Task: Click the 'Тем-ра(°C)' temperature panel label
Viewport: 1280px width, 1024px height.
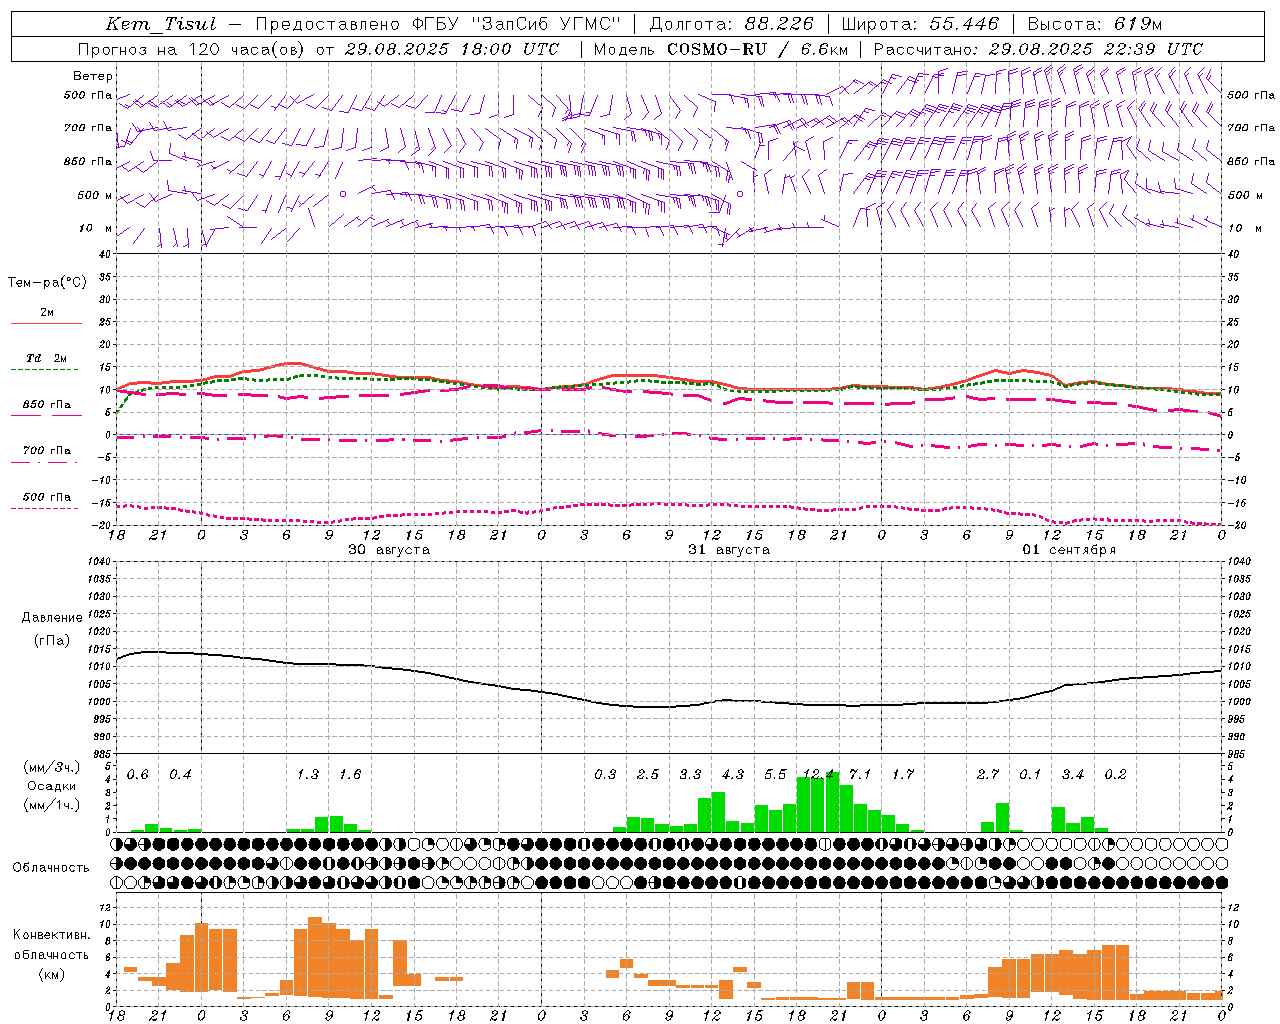Action: click(x=47, y=283)
